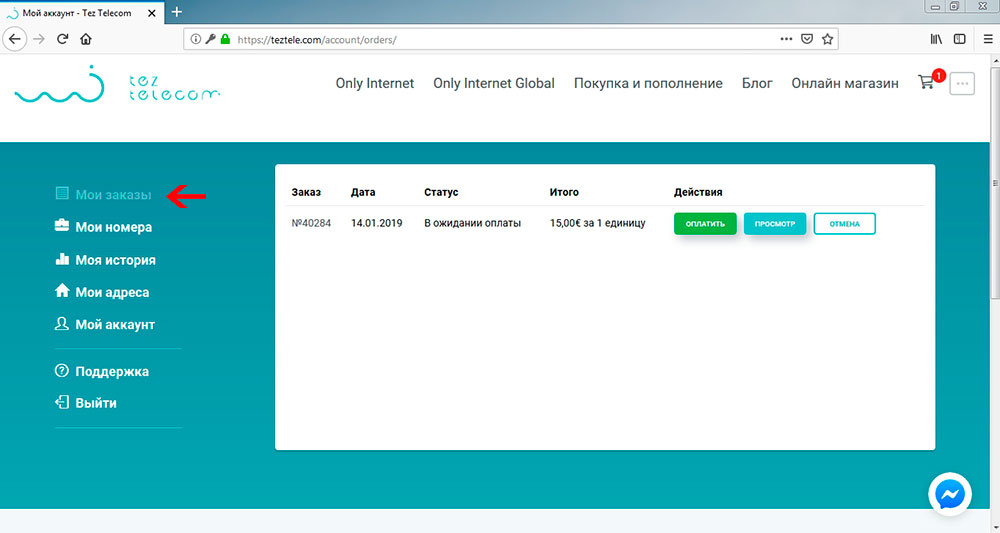Pay the order with the ОПЛАТИТЬ button
The height and width of the screenshot is (533, 1000).
point(705,224)
